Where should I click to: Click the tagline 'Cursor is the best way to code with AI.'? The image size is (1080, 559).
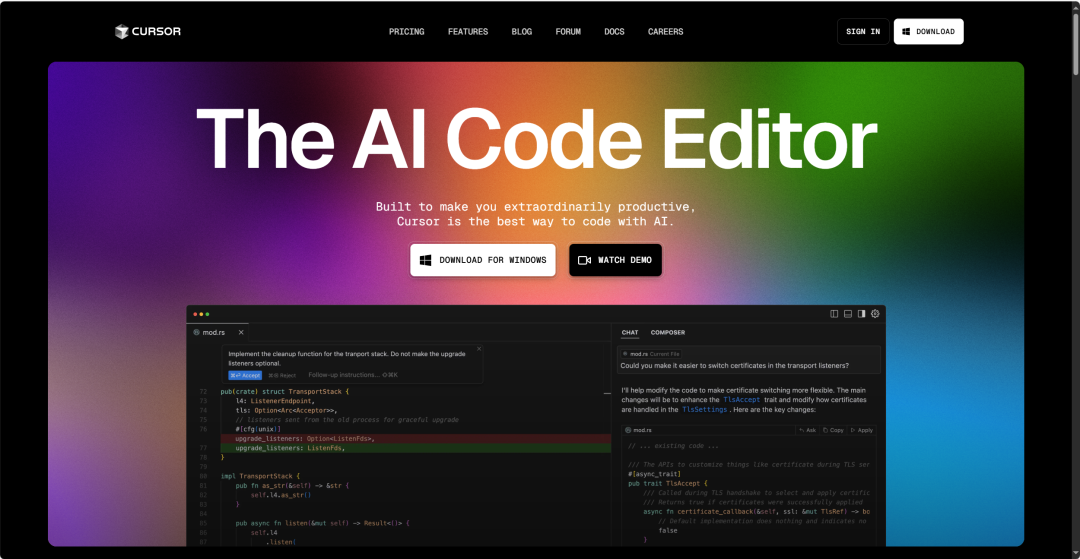[536, 222]
